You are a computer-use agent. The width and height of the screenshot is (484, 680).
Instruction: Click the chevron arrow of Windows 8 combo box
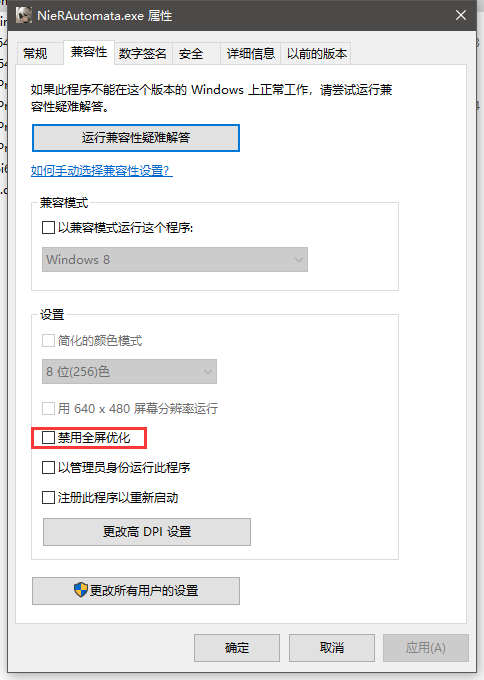pos(298,260)
